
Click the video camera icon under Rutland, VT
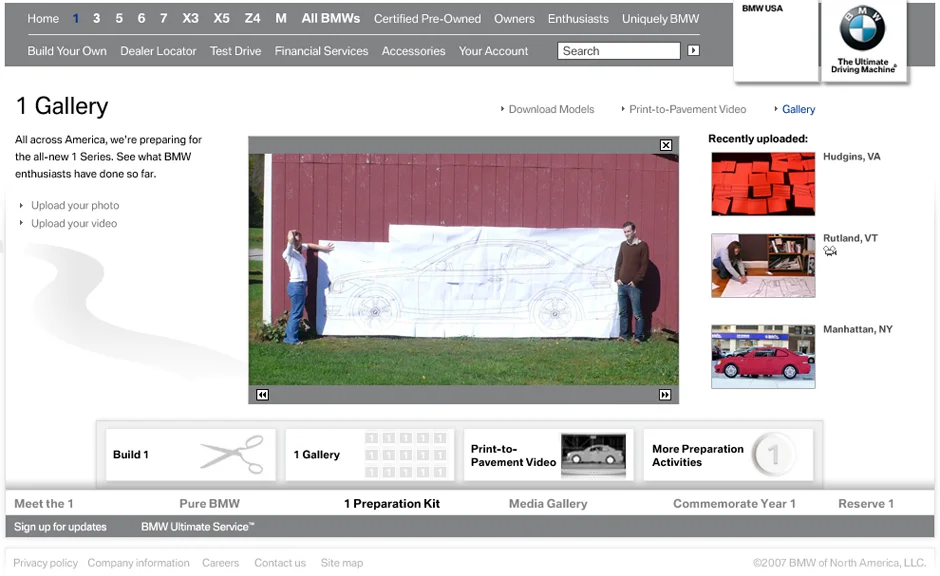830,251
